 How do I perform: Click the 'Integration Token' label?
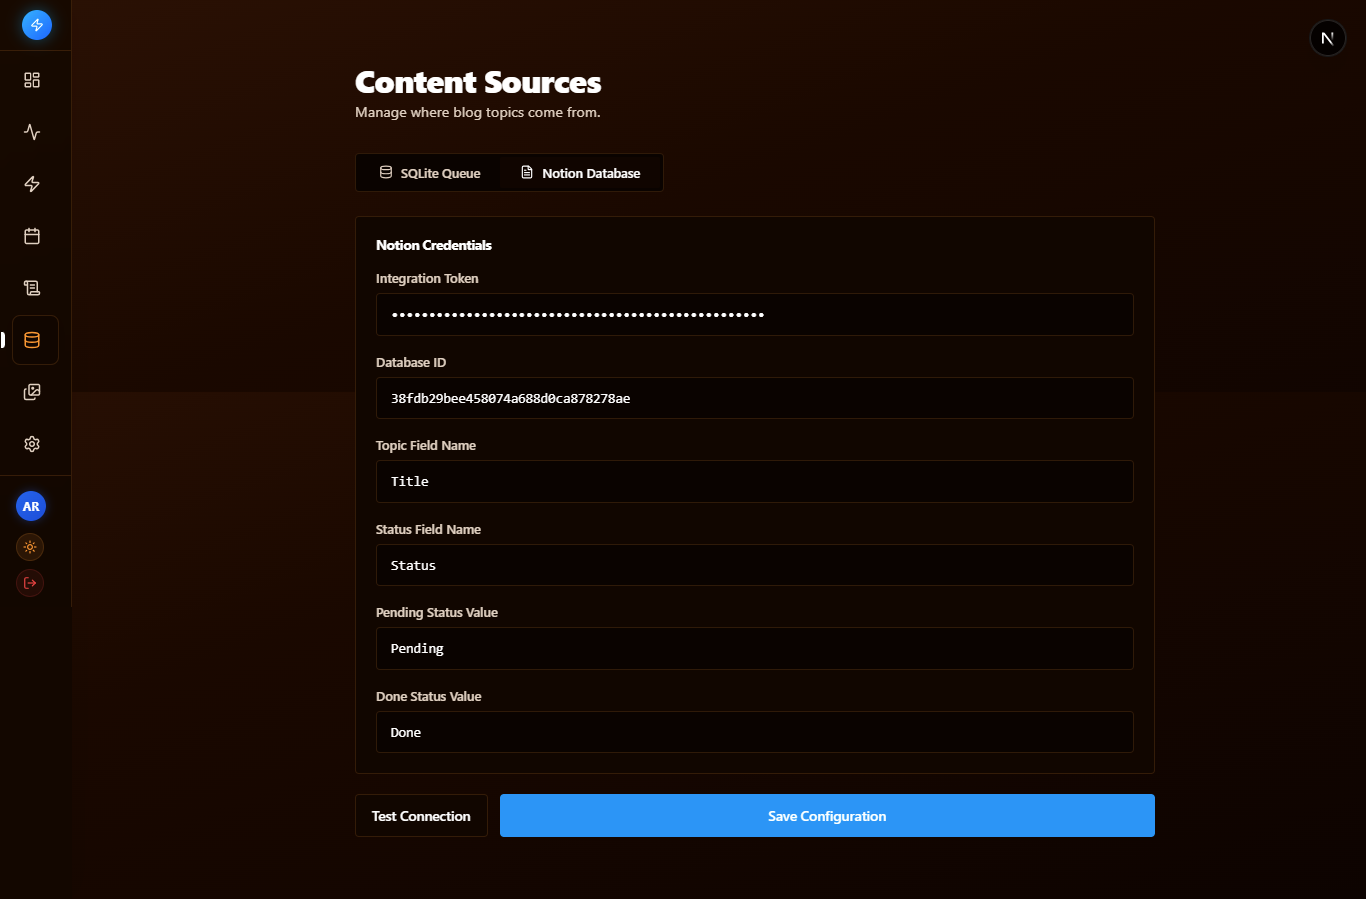point(427,278)
